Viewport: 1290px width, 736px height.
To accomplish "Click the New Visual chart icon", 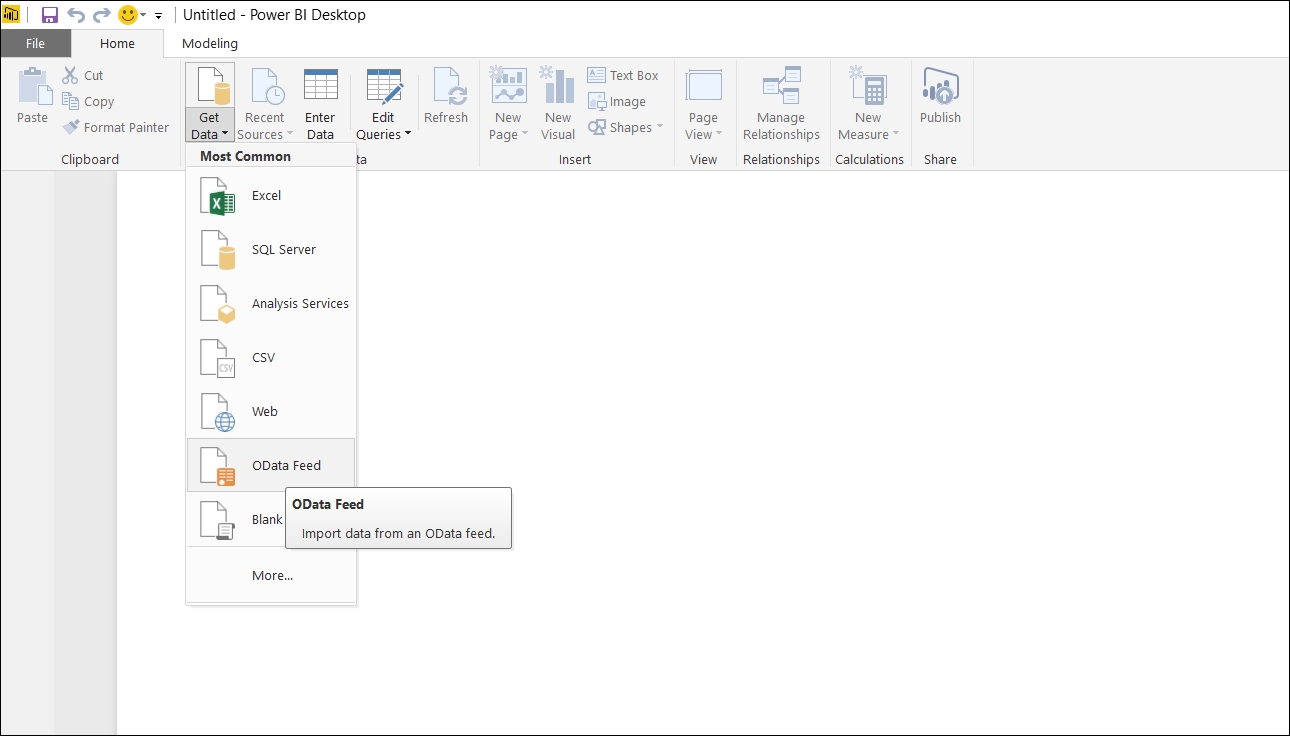I will point(558,85).
